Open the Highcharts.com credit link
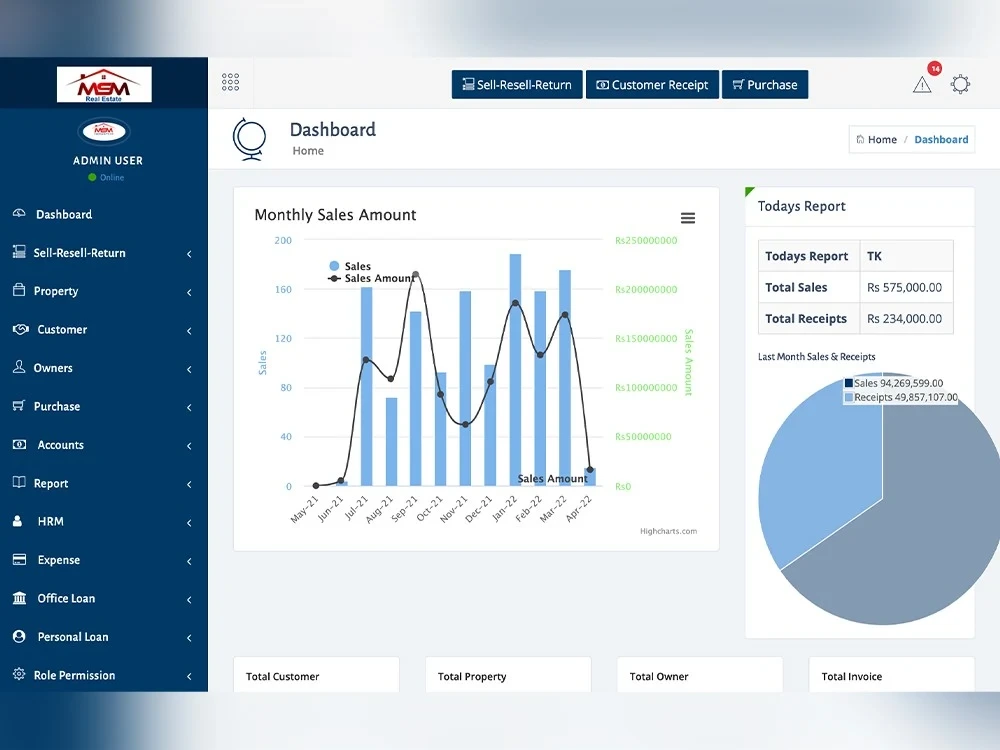The image size is (1000, 750). (x=668, y=531)
